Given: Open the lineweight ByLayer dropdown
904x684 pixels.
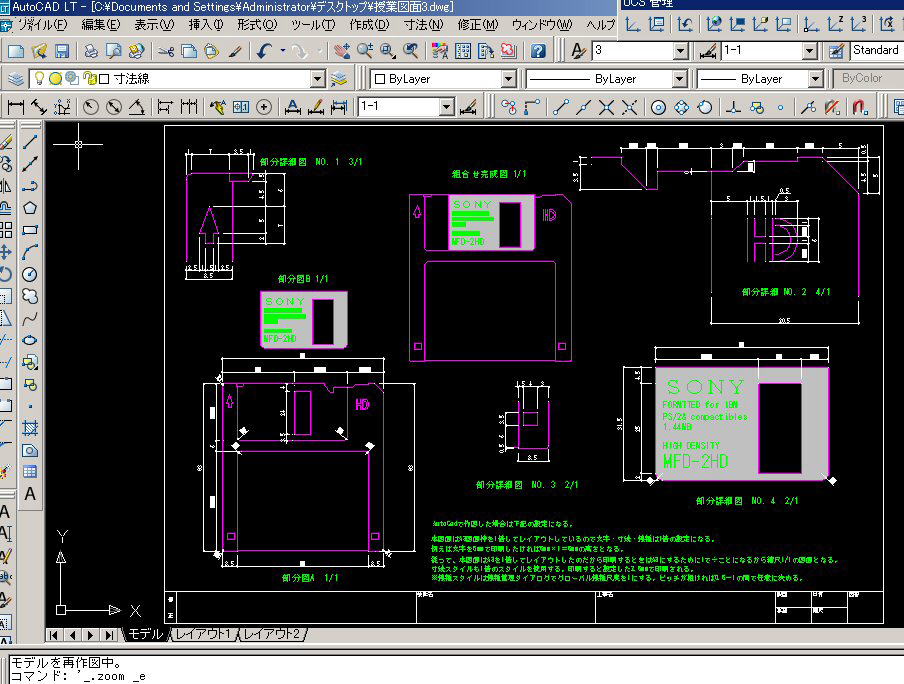Looking at the screenshot, I should (815, 79).
